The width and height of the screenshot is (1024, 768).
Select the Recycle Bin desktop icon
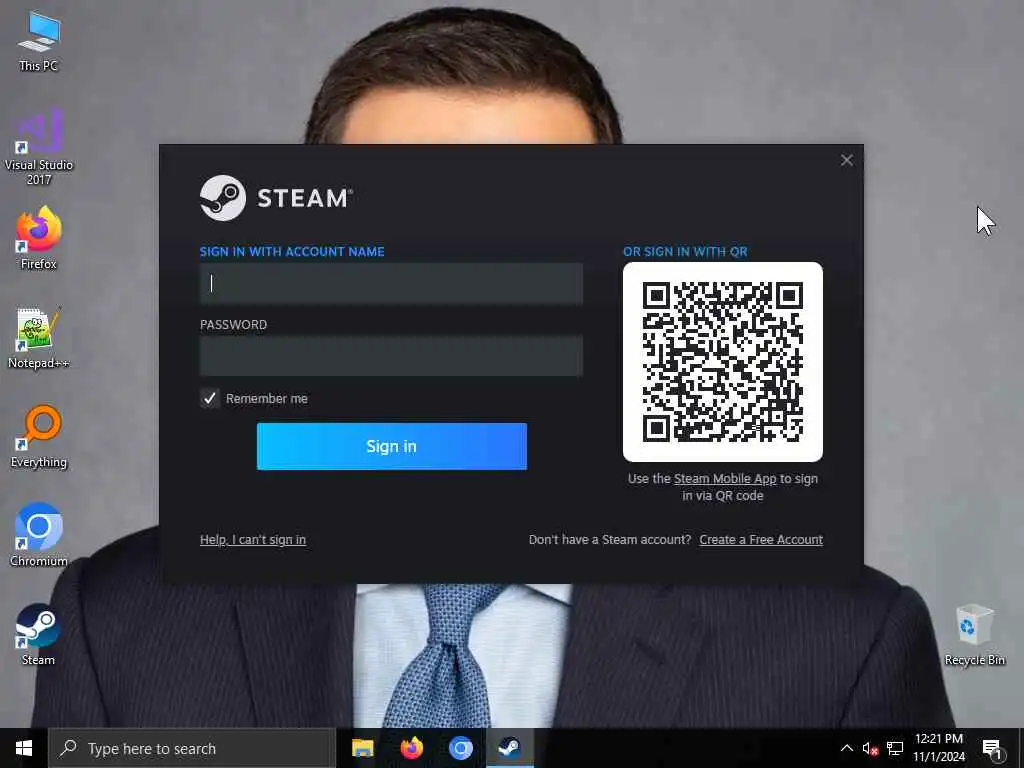tap(974, 635)
